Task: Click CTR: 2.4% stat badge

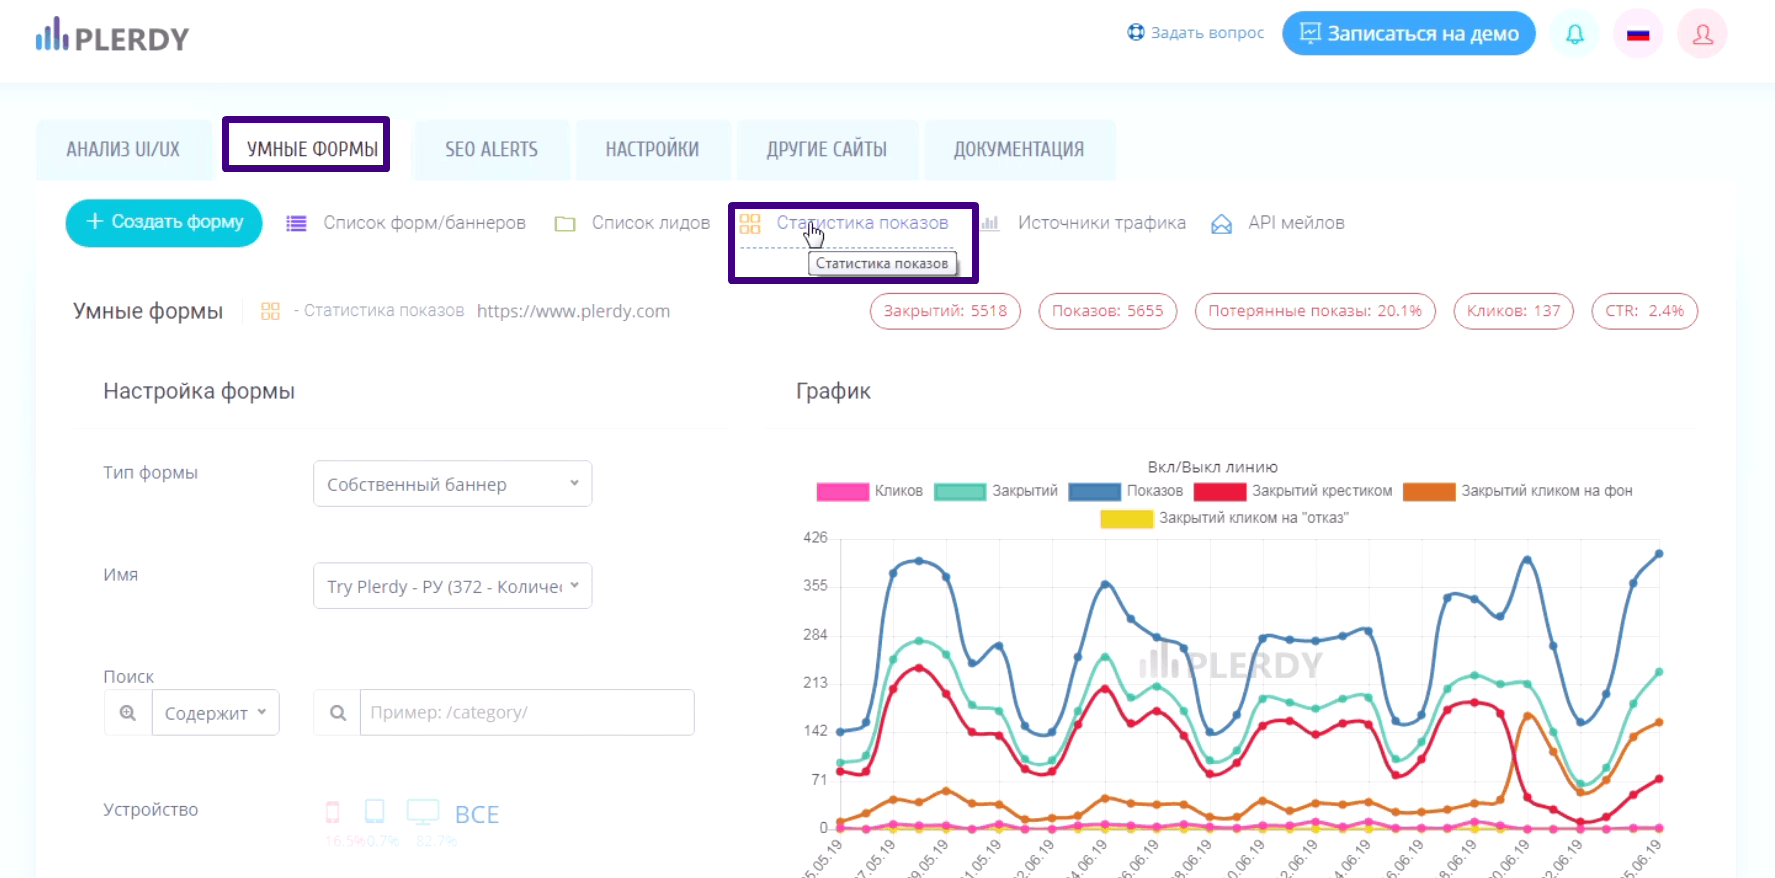Action: (x=1645, y=311)
